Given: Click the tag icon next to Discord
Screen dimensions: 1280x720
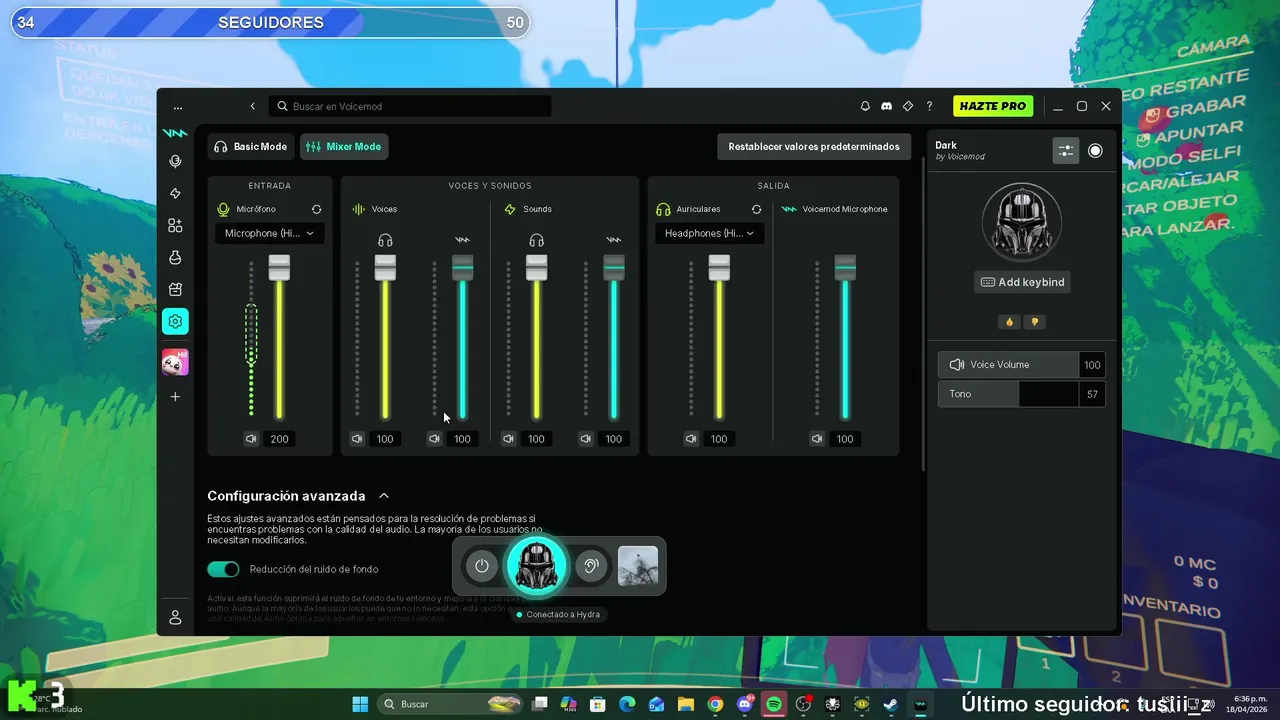Looking at the screenshot, I should click(908, 106).
